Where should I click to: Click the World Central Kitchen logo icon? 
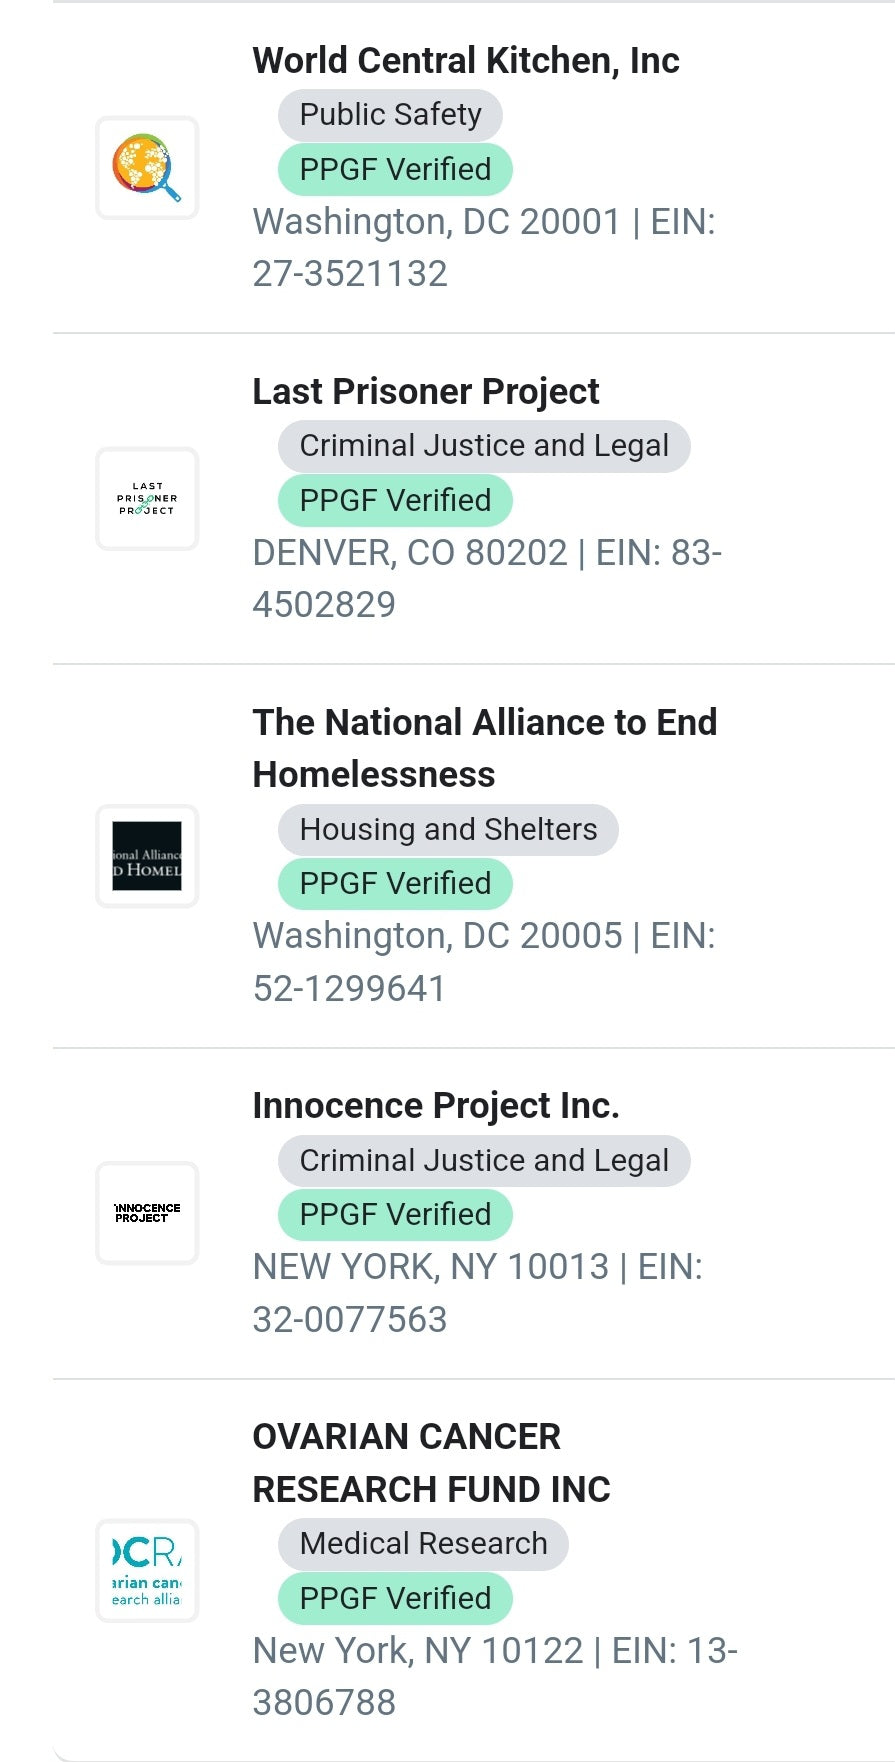coord(147,168)
